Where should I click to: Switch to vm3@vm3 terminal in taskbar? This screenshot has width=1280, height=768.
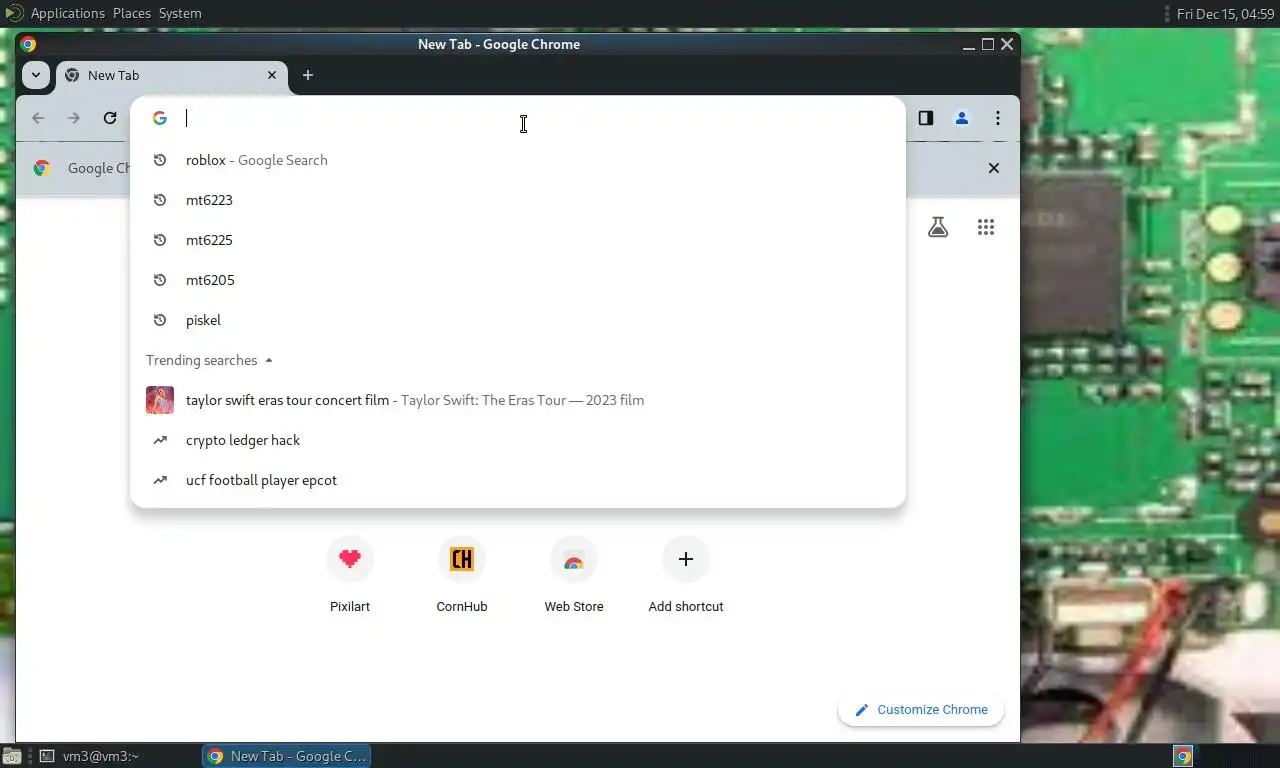tap(118, 756)
